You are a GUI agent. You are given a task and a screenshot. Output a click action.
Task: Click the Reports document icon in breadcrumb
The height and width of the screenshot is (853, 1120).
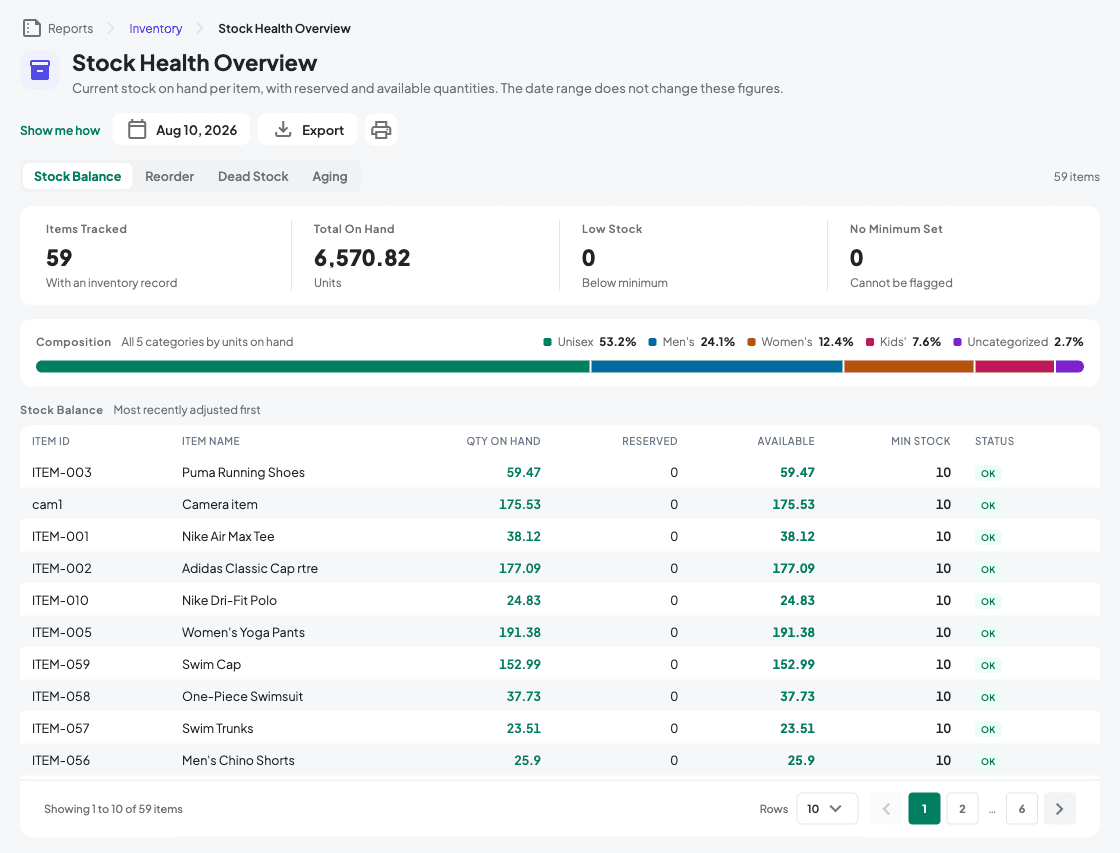click(x=31, y=29)
